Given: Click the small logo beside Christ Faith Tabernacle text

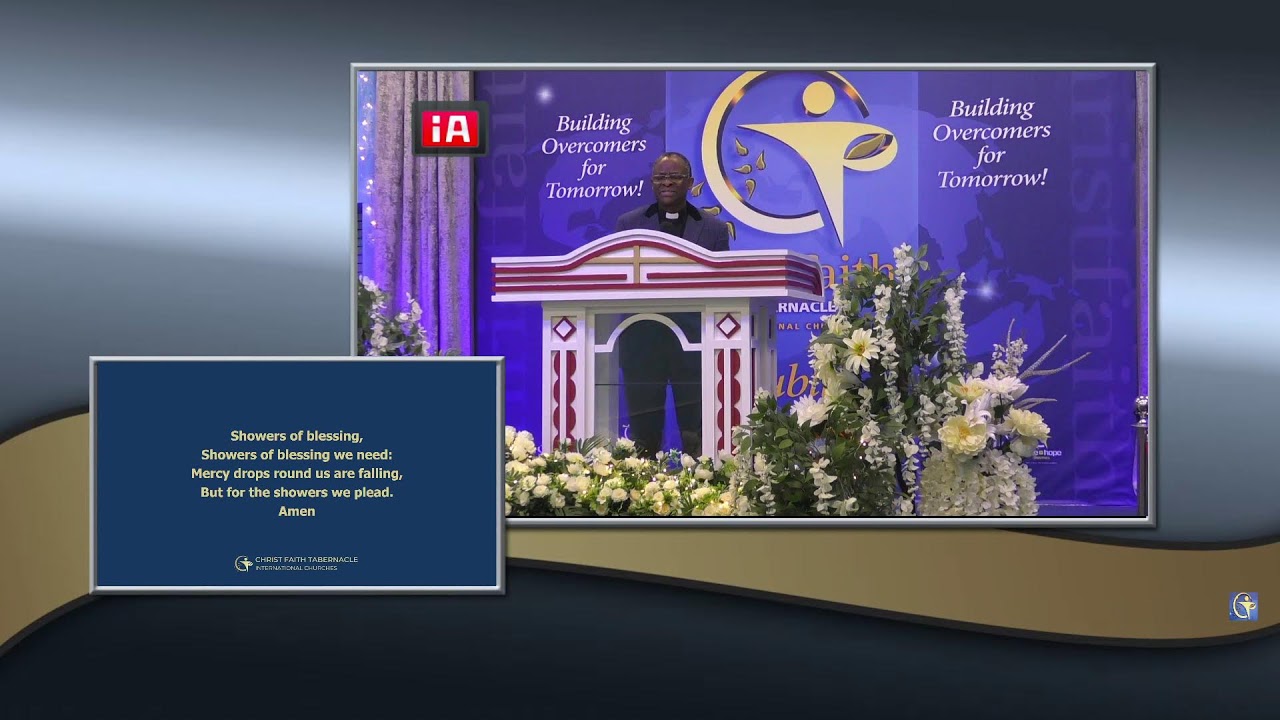Looking at the screenshot, I should tap(243, 564).
